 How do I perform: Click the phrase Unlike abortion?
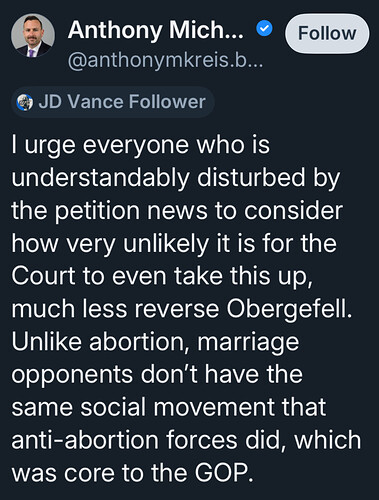click(98, 342)
